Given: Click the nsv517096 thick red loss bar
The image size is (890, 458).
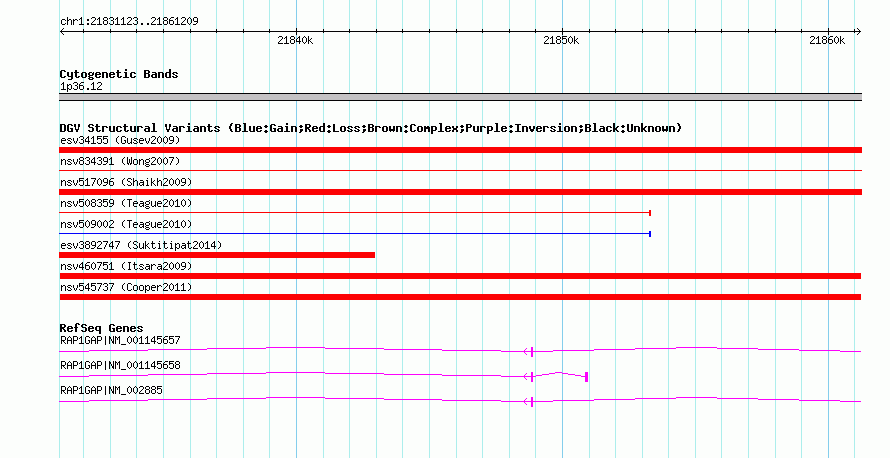Looking at the screenshot, I should pyautogui.click(x=460, y=192).
